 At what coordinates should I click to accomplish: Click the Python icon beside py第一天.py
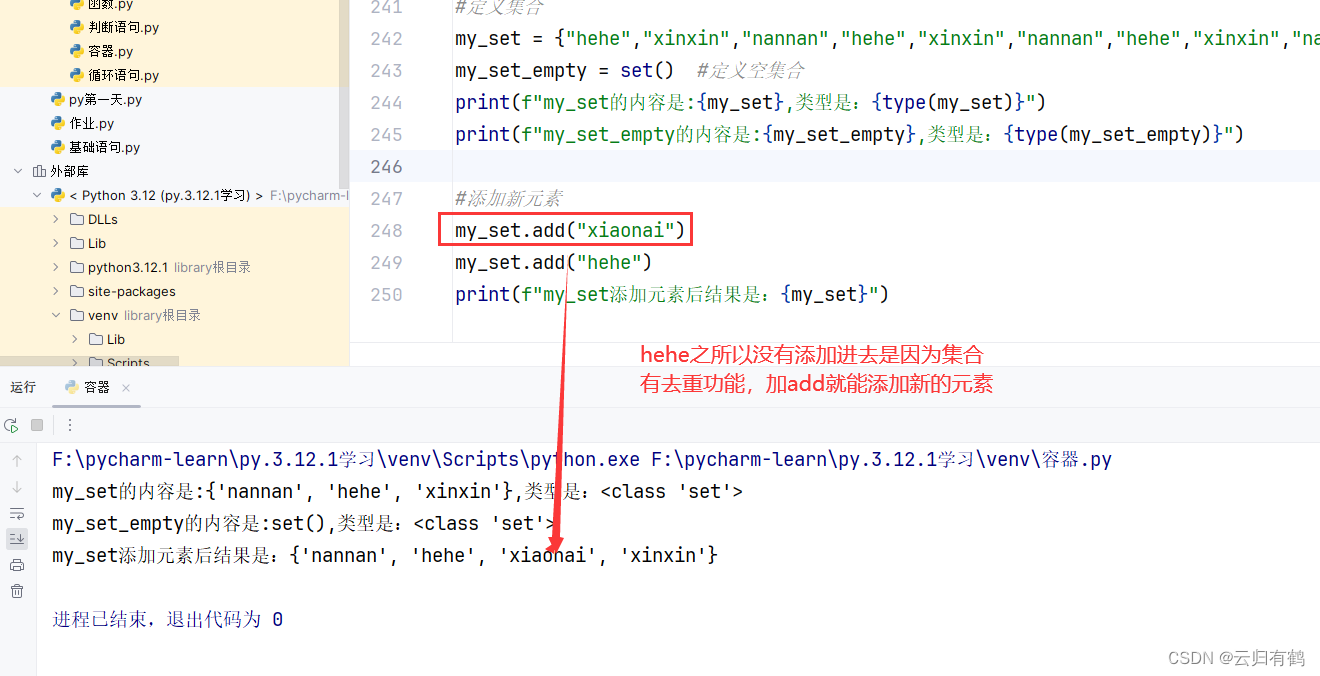click(58, 99)
